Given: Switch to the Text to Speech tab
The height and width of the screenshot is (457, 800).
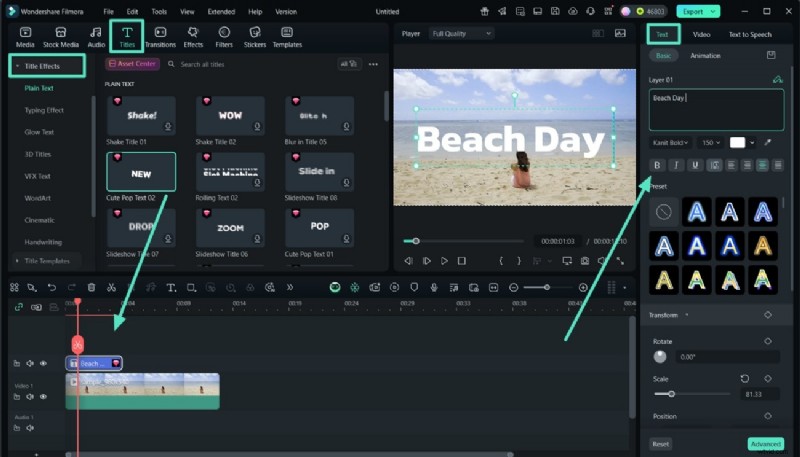Looking at the screenshot, I should click(749, 34).
